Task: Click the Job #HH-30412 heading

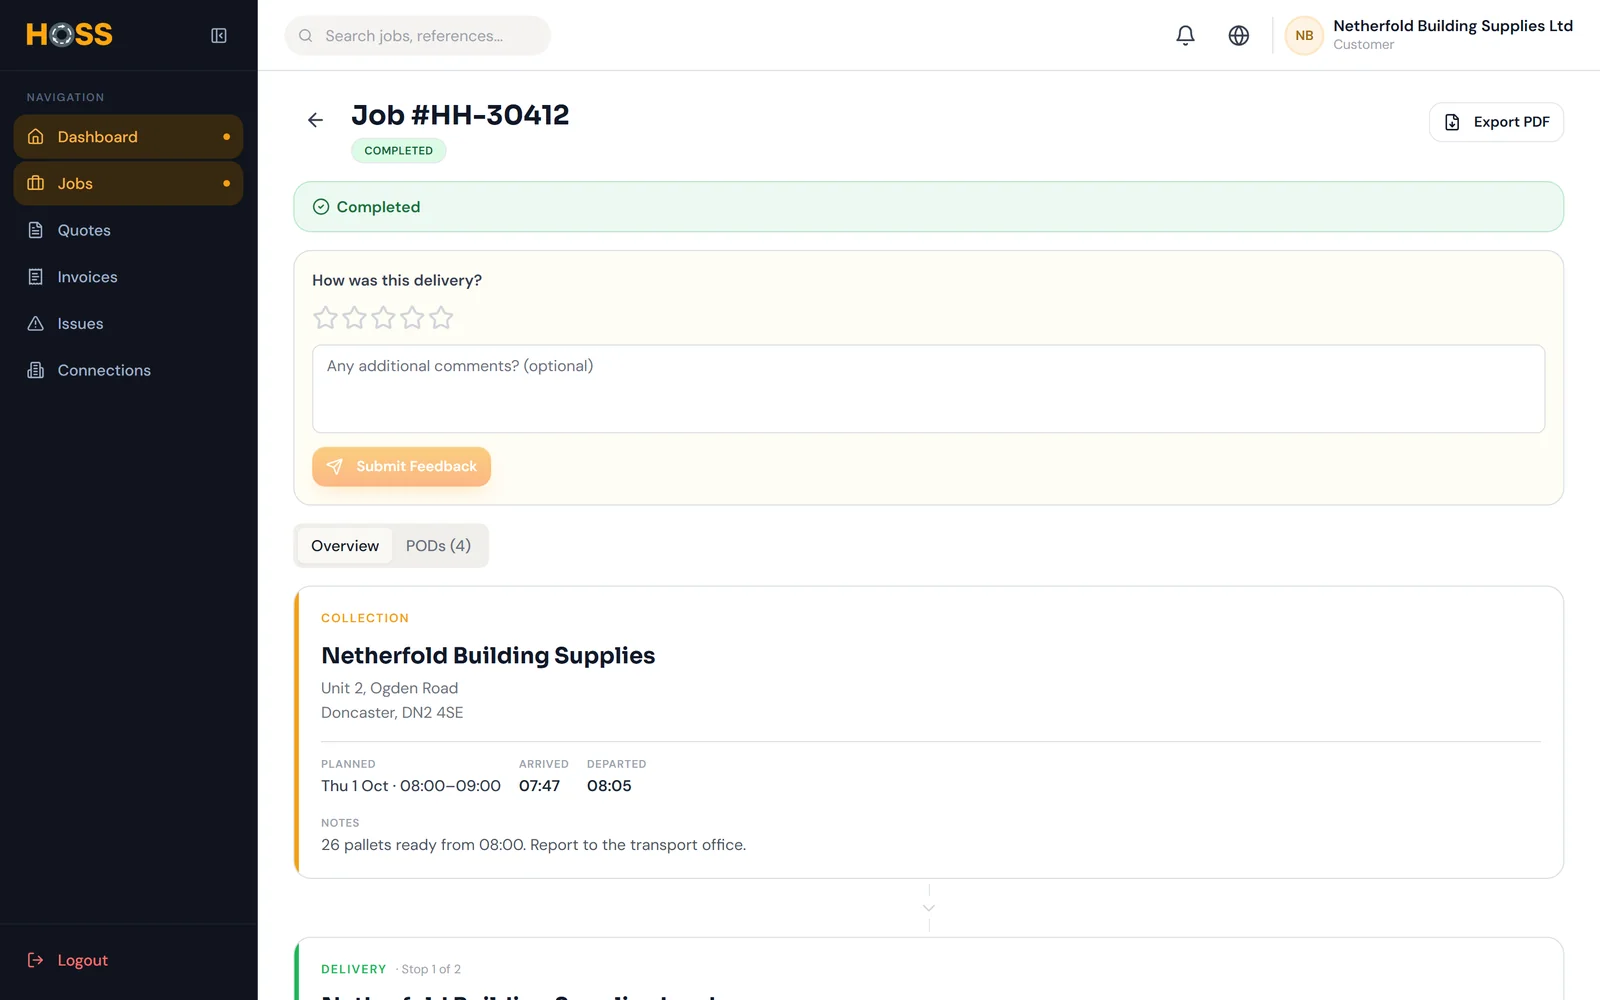Action: tap(460, 115)
